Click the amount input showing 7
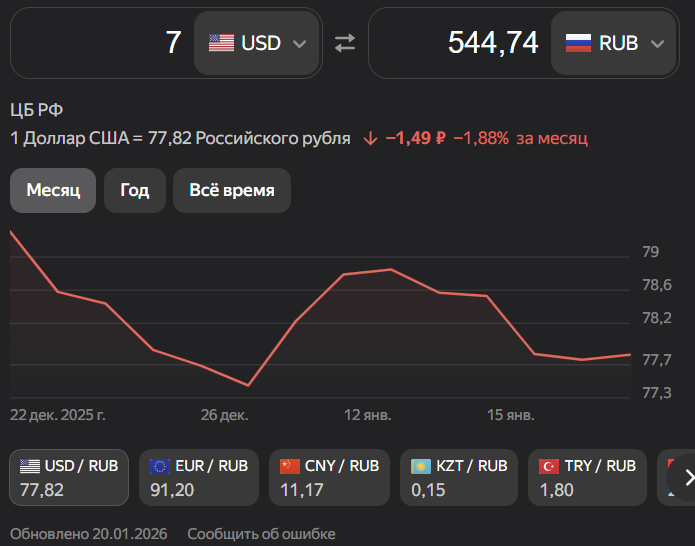The width and height of the screenshot is (695, 546). tap(100, 43)
